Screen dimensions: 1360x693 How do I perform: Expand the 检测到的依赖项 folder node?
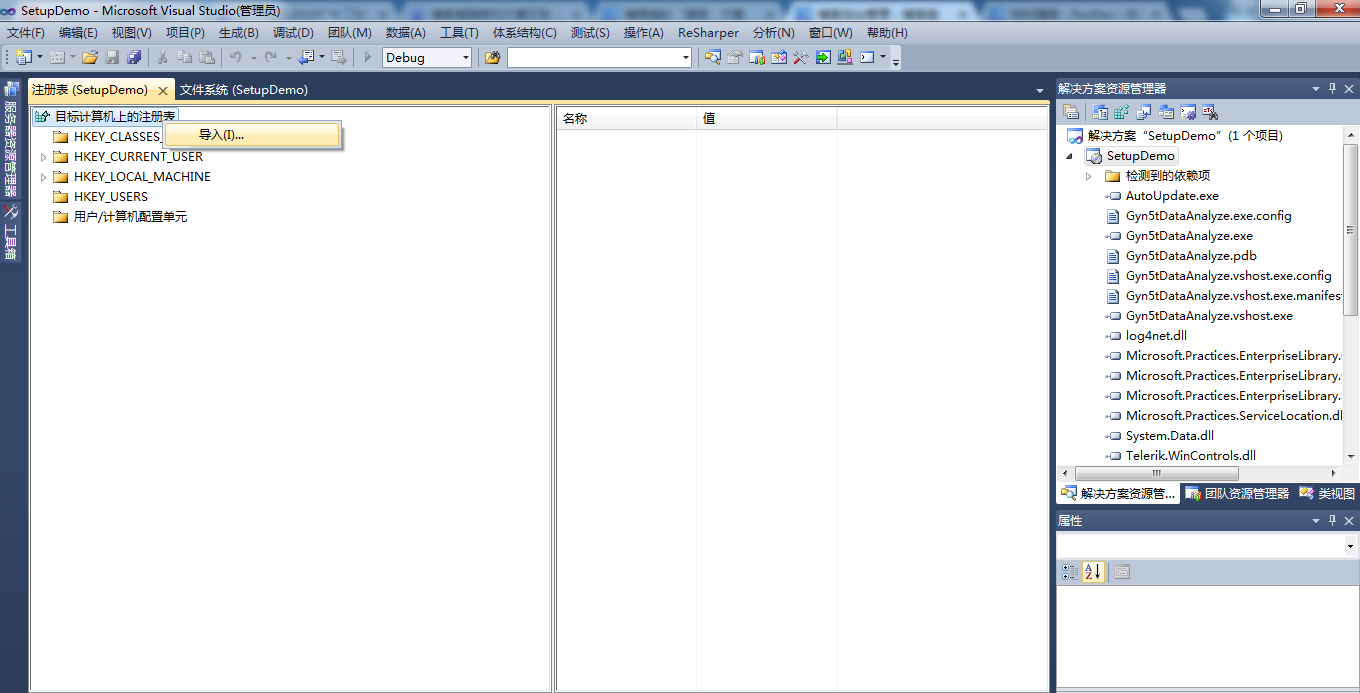(1089, 176)
